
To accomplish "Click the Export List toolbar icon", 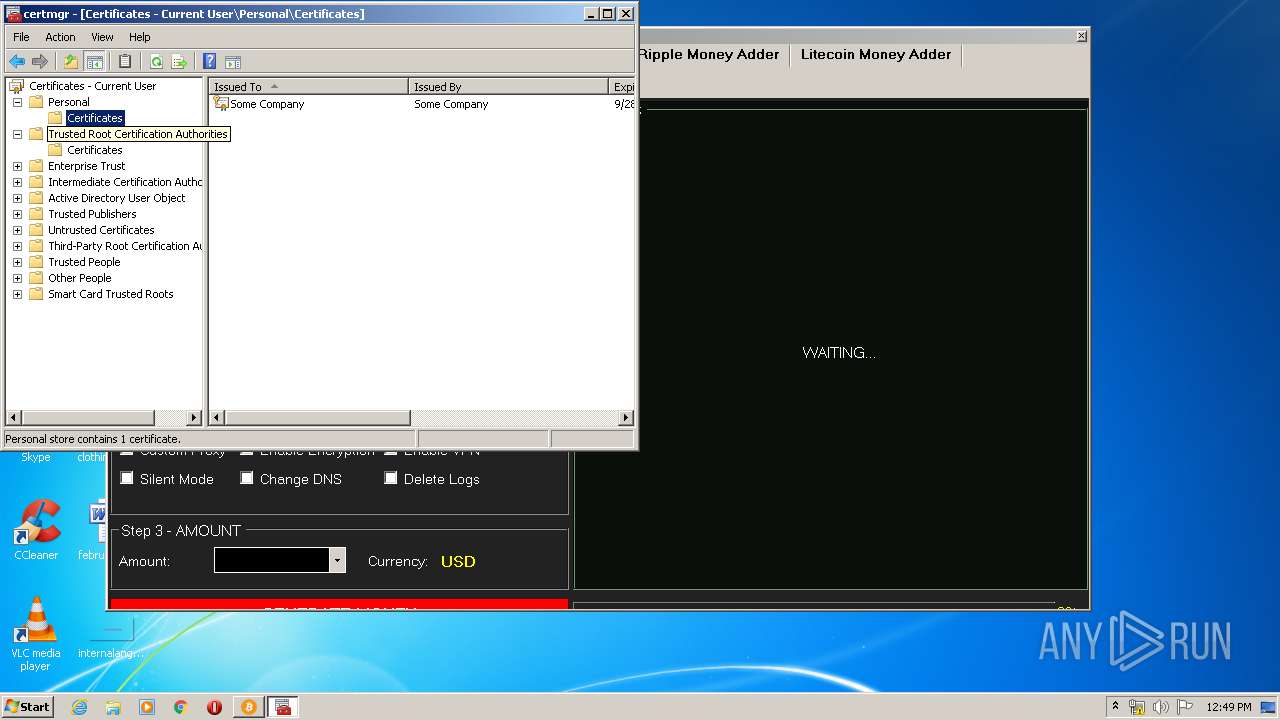I will [x=179, y=62].
